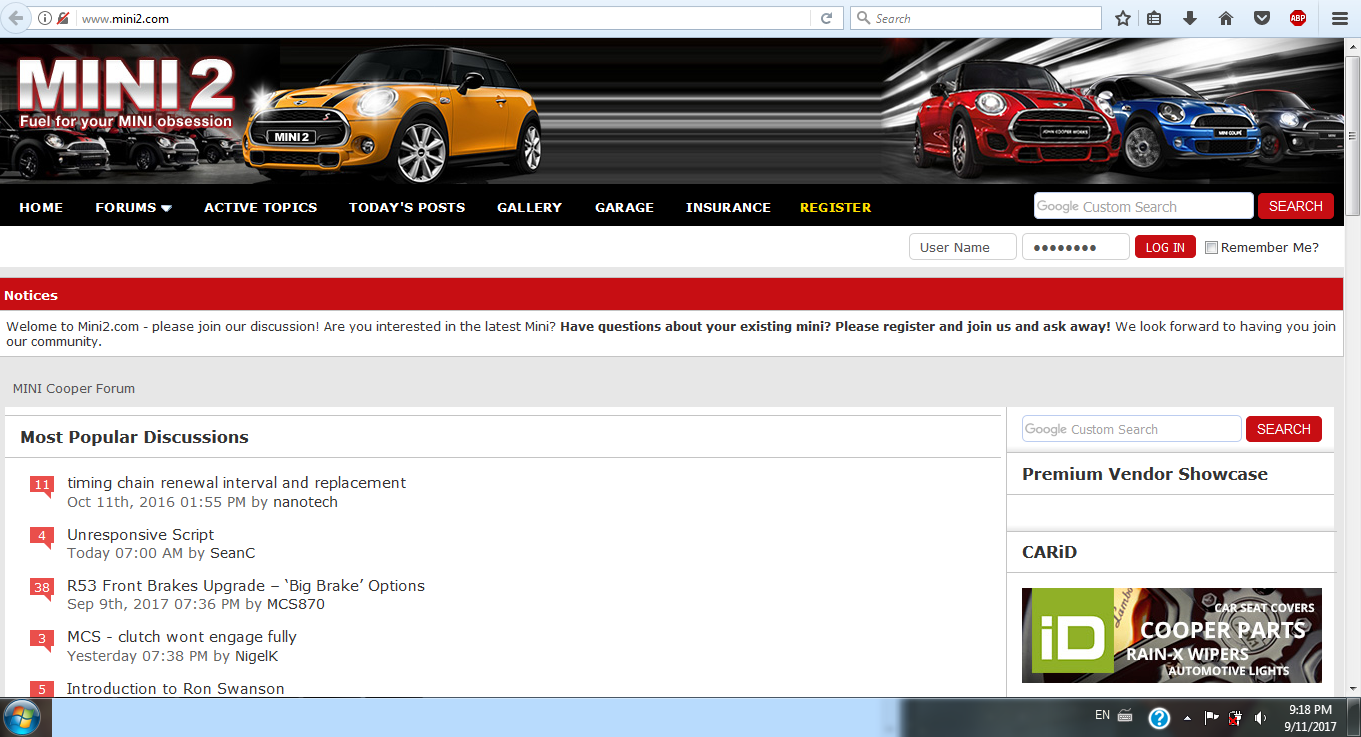Click the red Log In button
Viewport: 1361px width, 737px height.
(1165, 247)
